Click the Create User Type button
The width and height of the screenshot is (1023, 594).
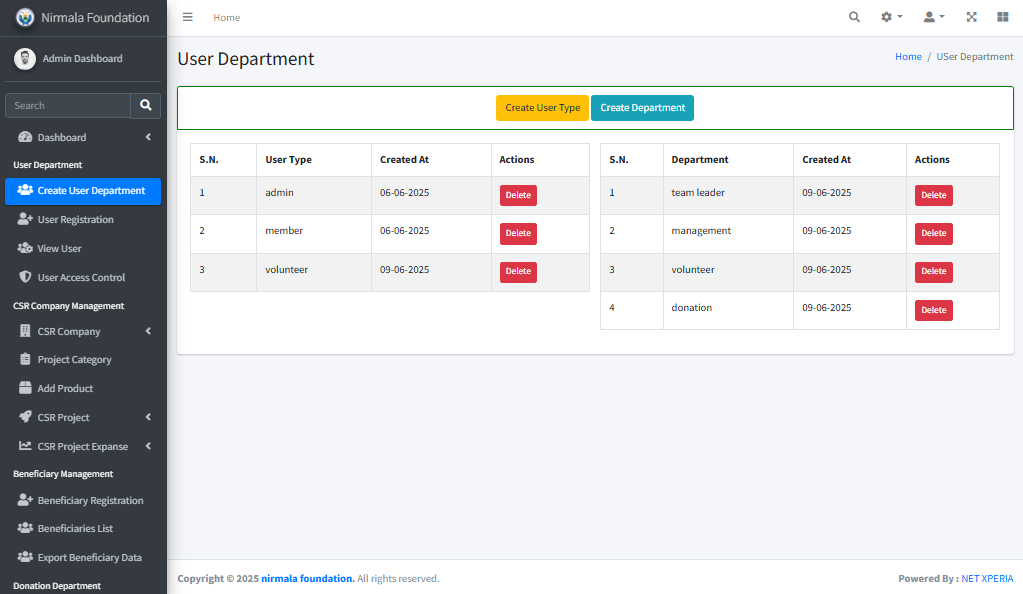(x=542, y=108)
